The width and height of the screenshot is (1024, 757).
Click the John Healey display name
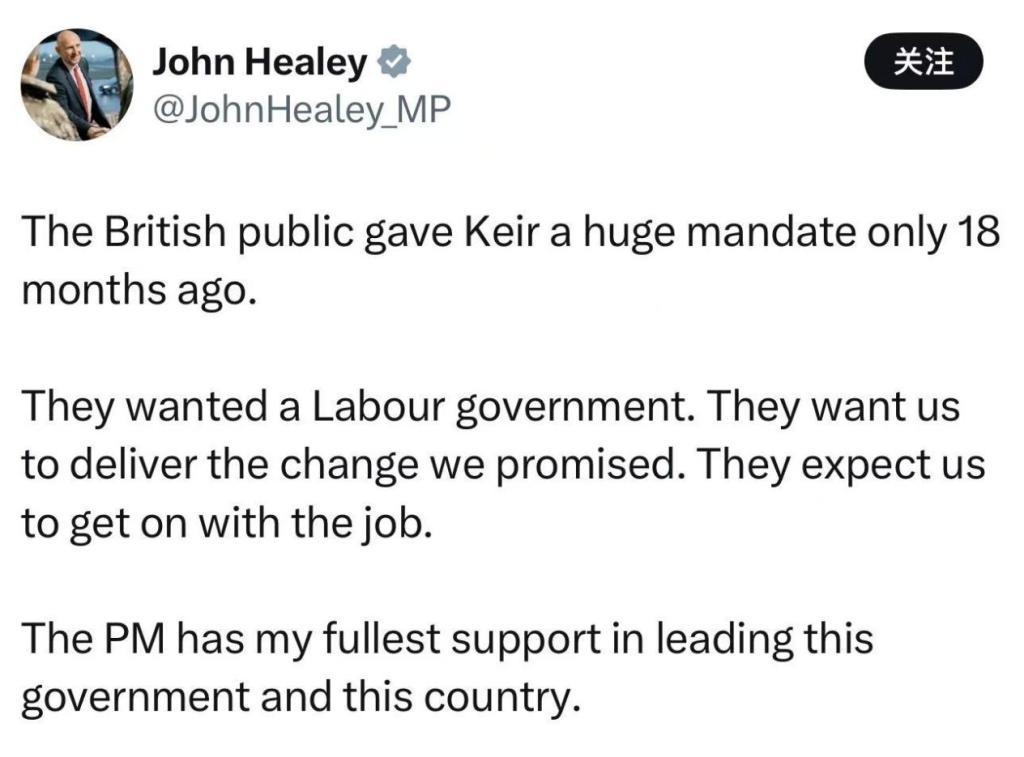(258, 62)
